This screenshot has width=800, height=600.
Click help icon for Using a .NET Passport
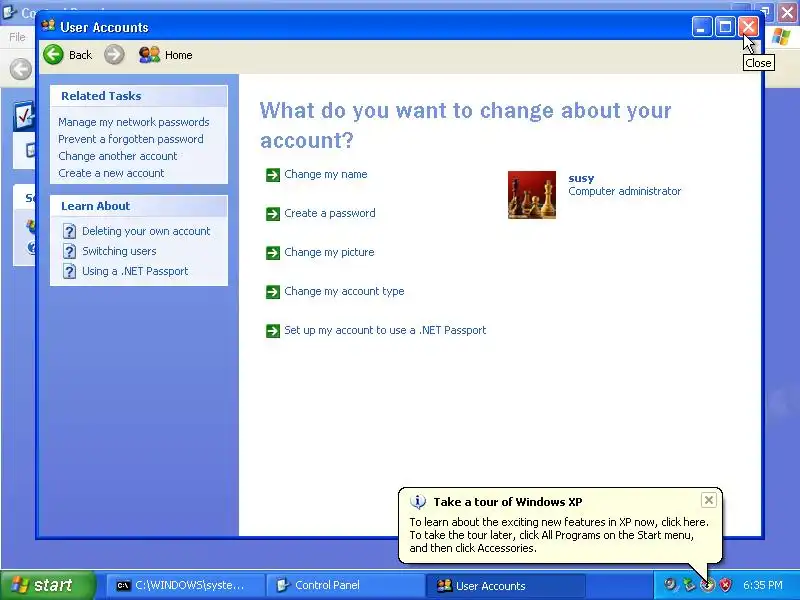click(69, 271)
